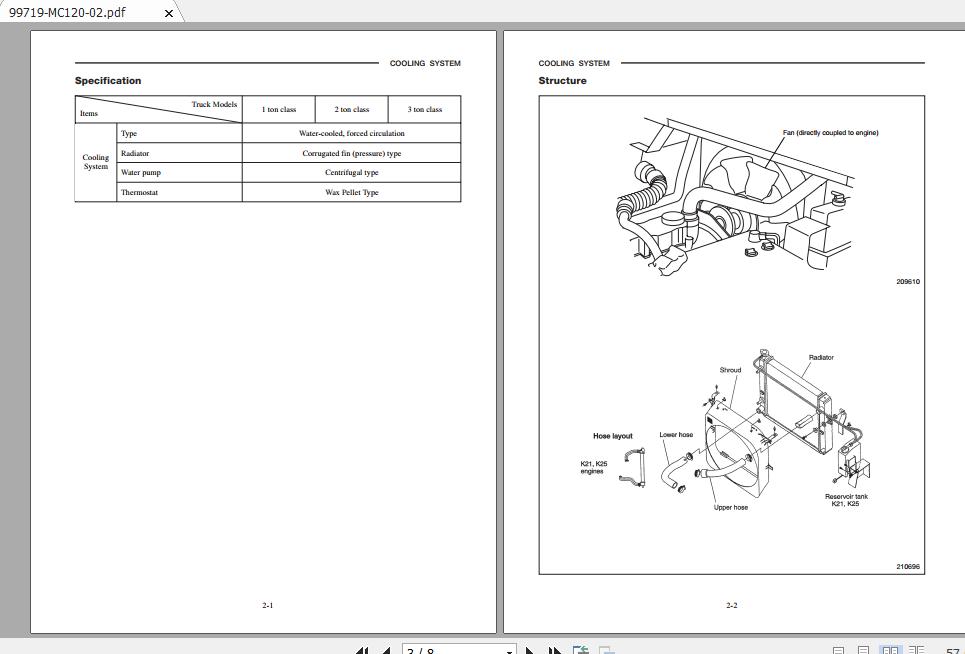965x654 pixels.
Task: Go forward to the next view
Action: [x=607, y=650]
